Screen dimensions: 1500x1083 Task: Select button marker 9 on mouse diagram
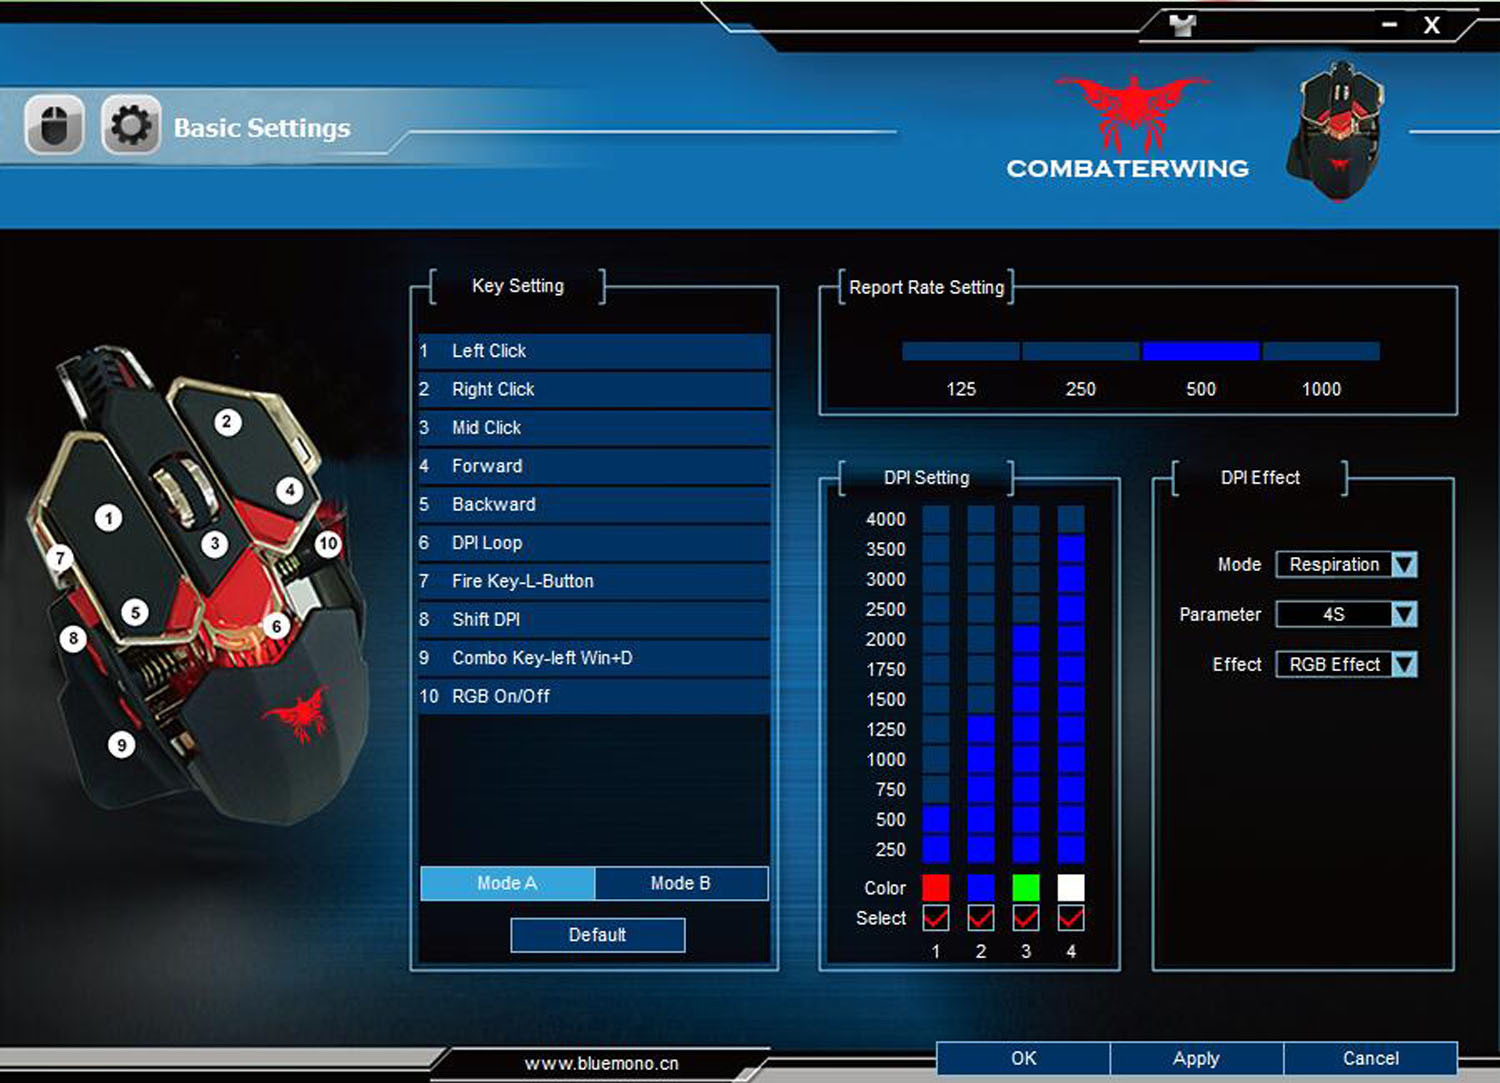point(121,744)
